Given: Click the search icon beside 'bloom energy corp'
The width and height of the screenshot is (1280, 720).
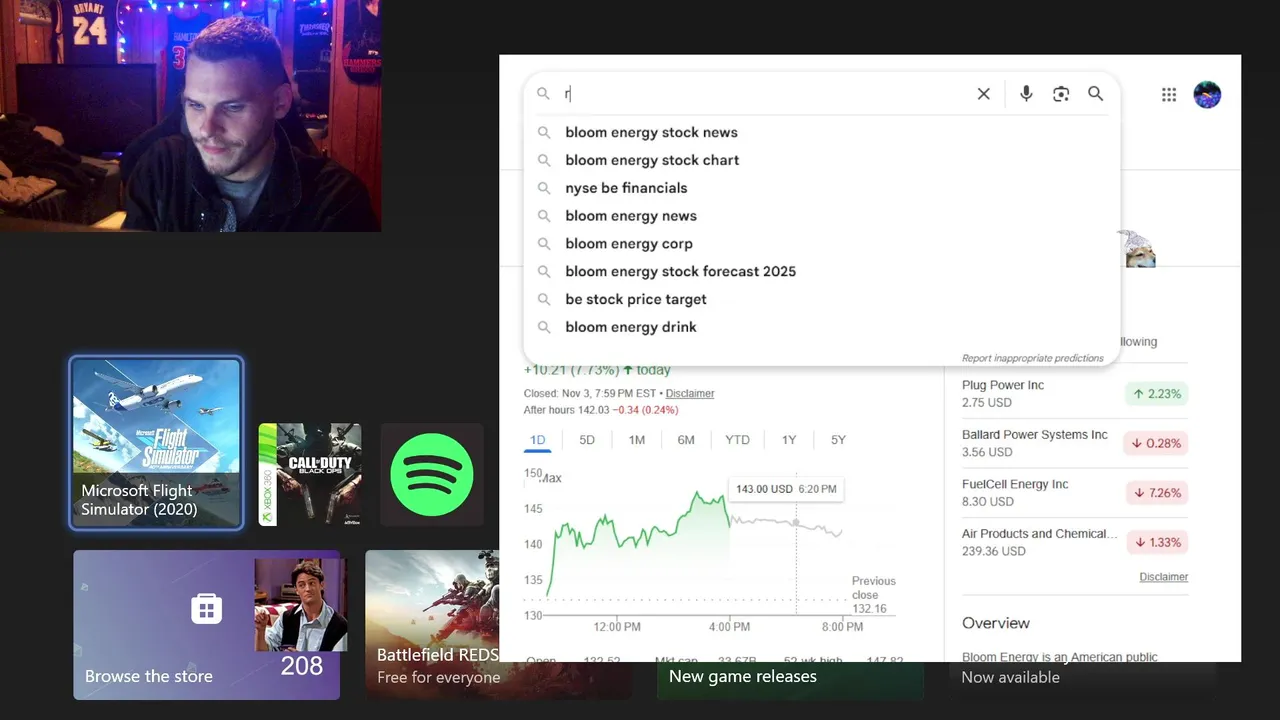Looking at the screenshot, I should 544,244.
